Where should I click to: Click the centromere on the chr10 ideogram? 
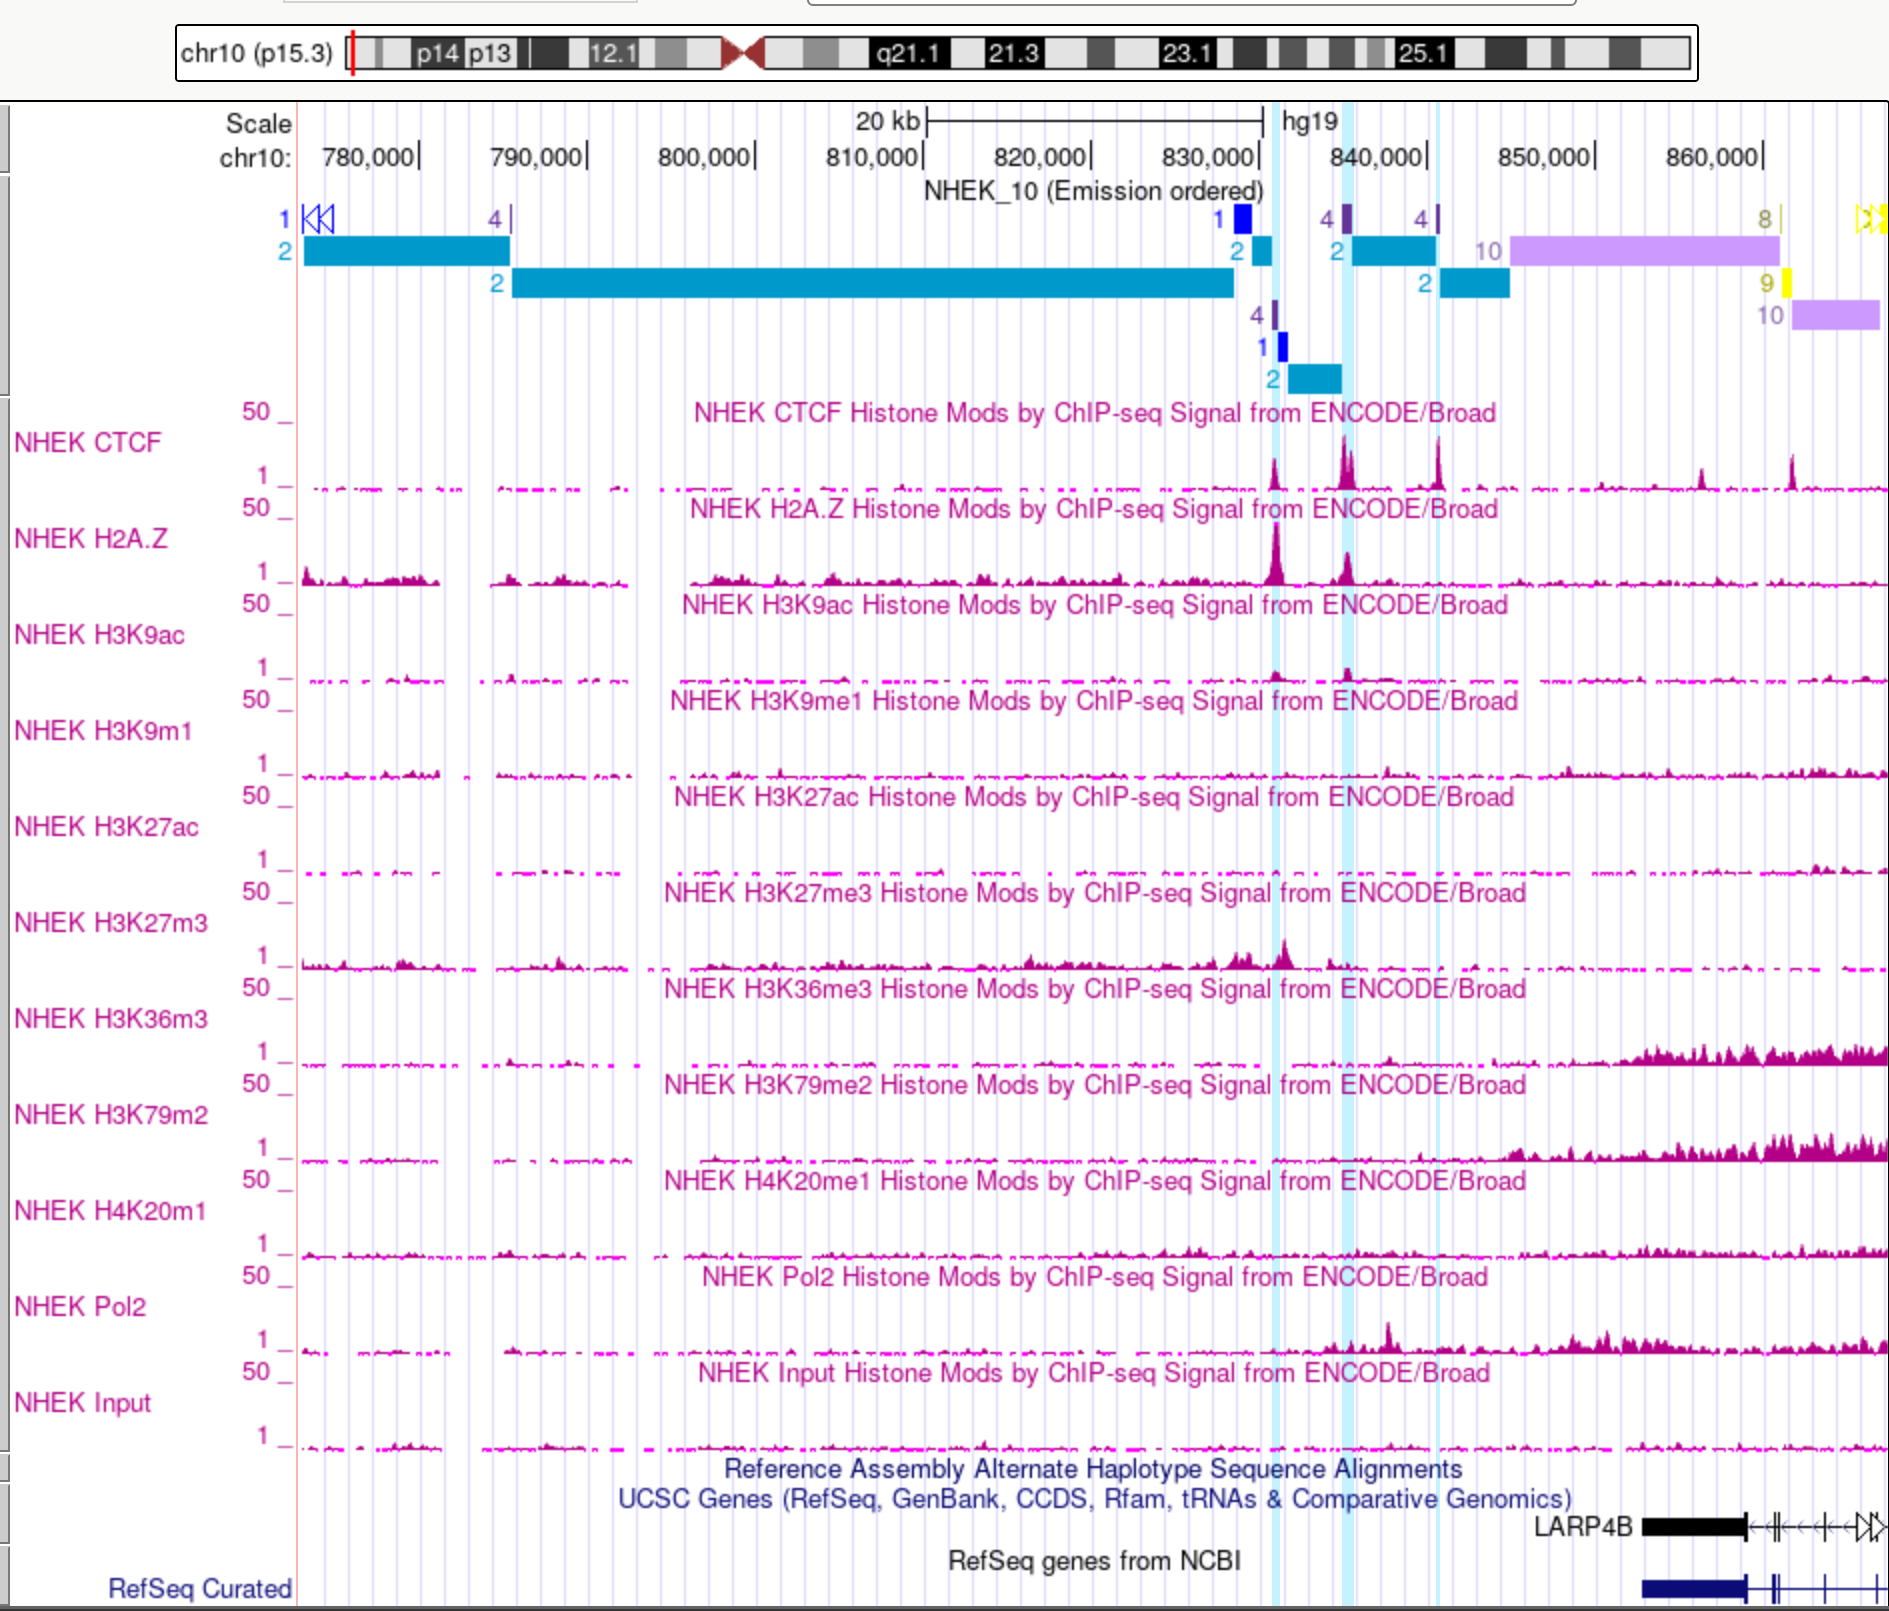pyautogui.click(x=743, y=53)
